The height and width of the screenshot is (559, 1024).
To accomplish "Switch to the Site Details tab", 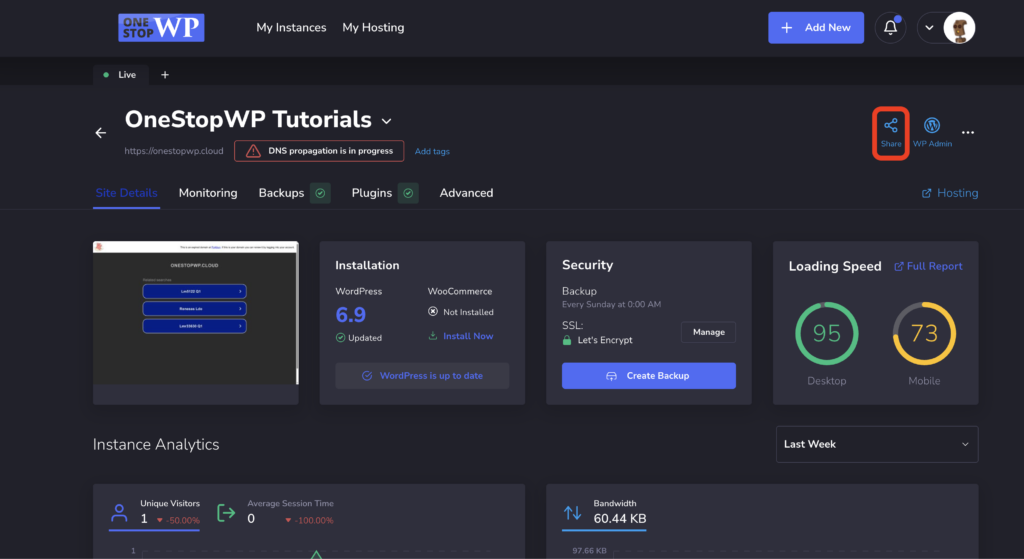I will [x=127, y=193].
